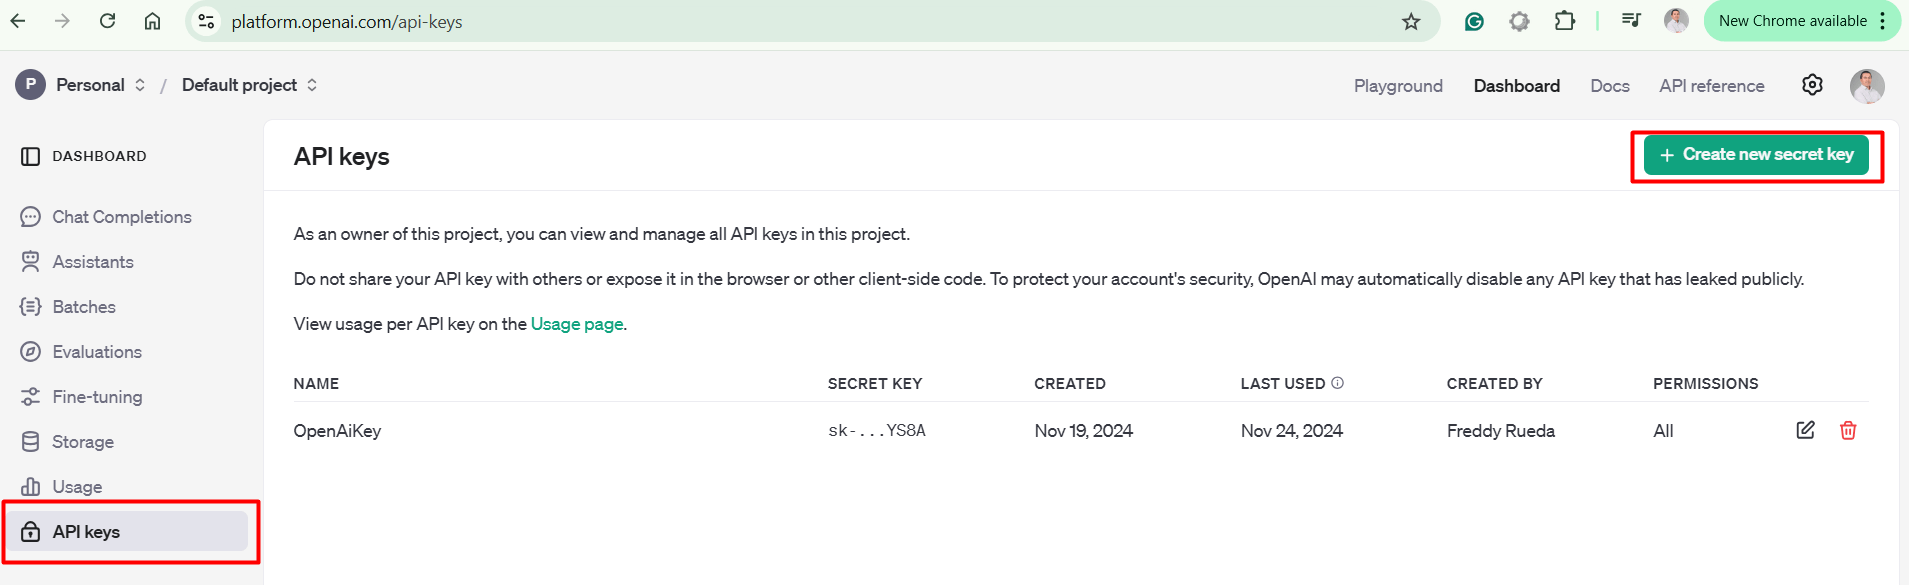Open Storage in sidebar
1909x585 pixels.
click(x=83, y=442)
